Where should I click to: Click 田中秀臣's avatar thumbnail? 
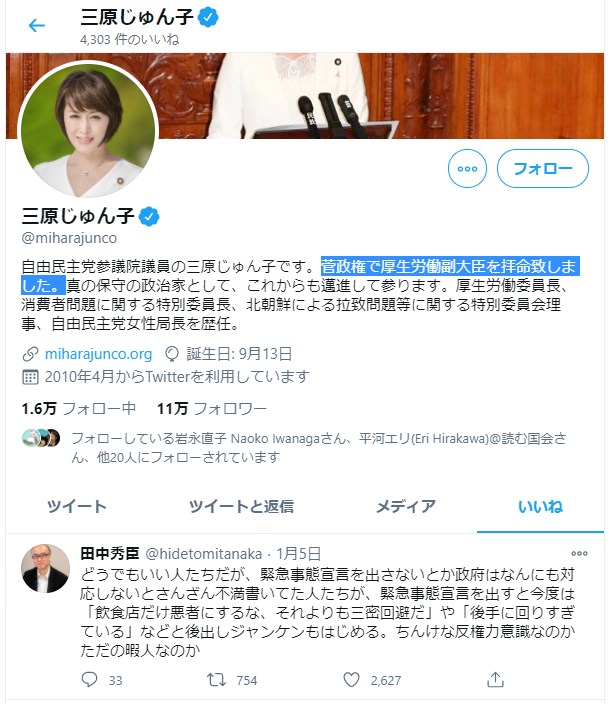click(46, 568)
